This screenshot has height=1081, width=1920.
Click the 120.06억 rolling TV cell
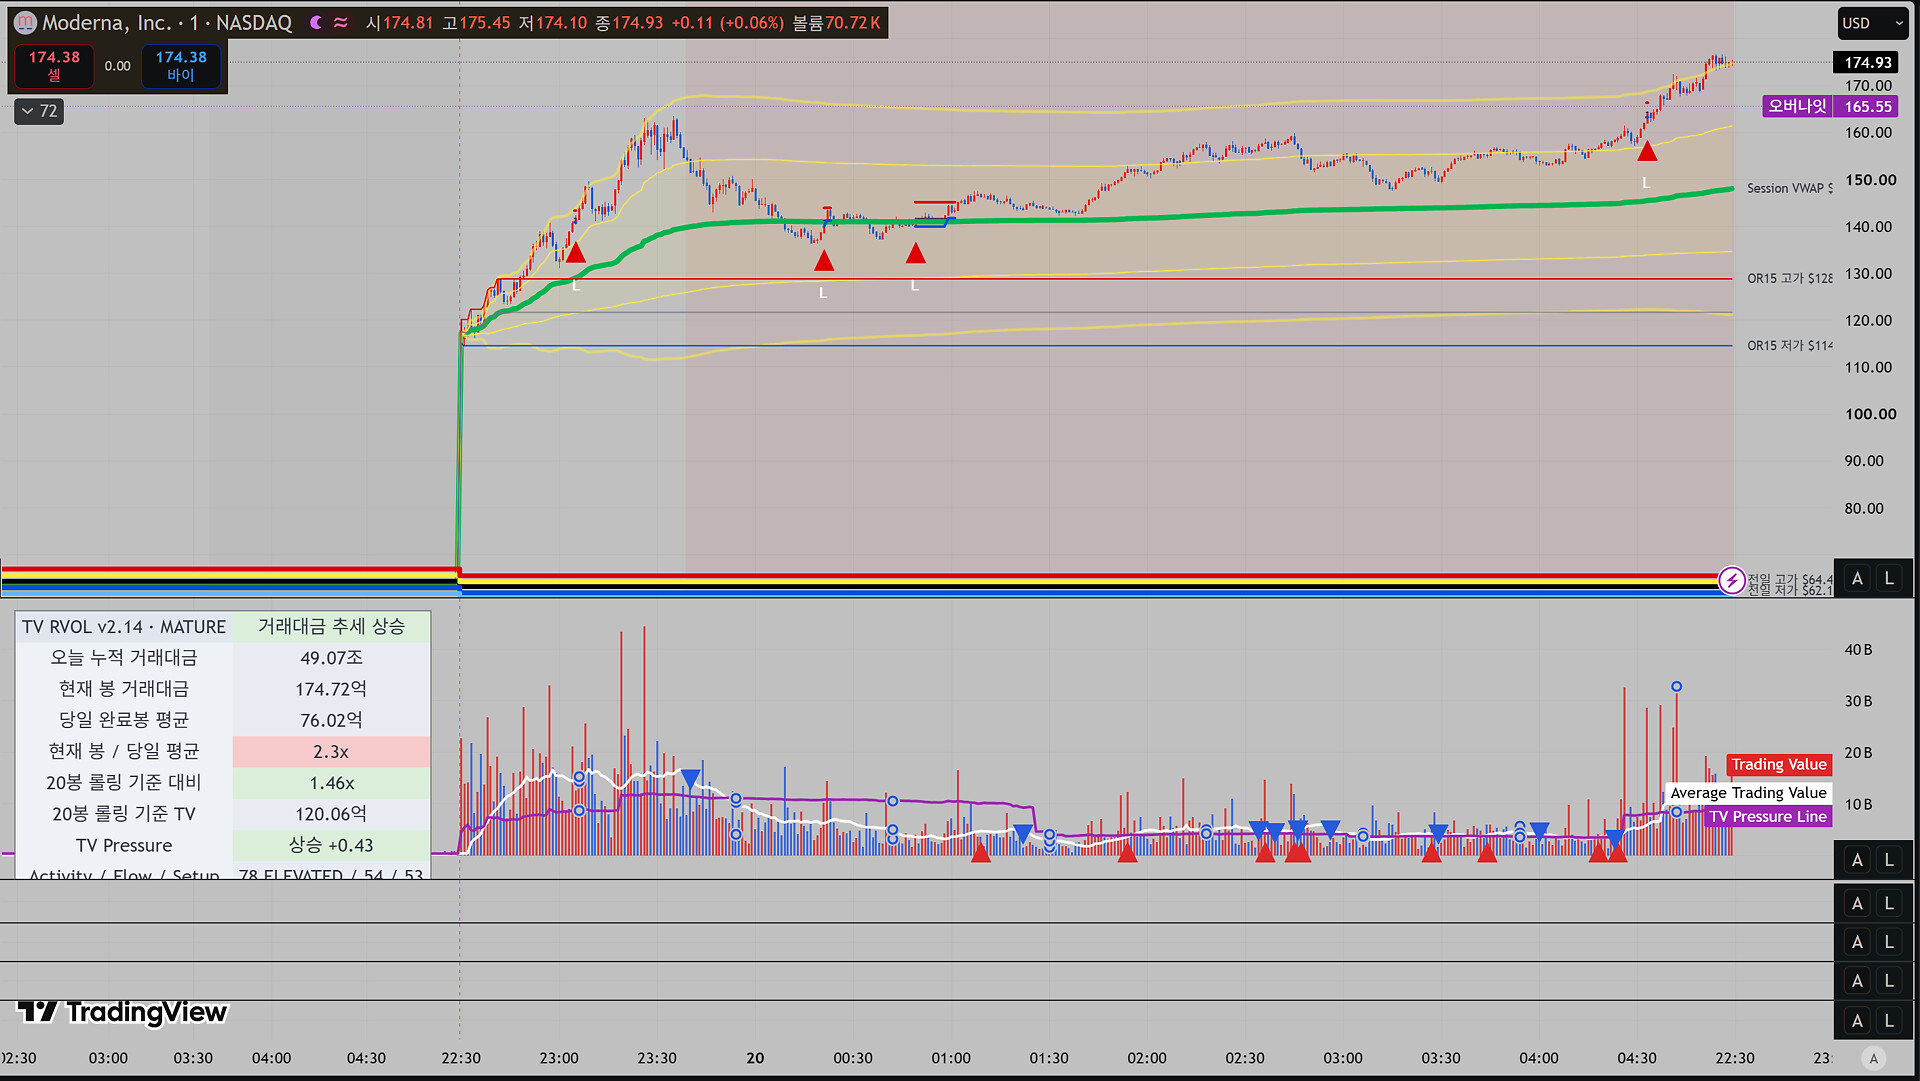click(331, 814)
